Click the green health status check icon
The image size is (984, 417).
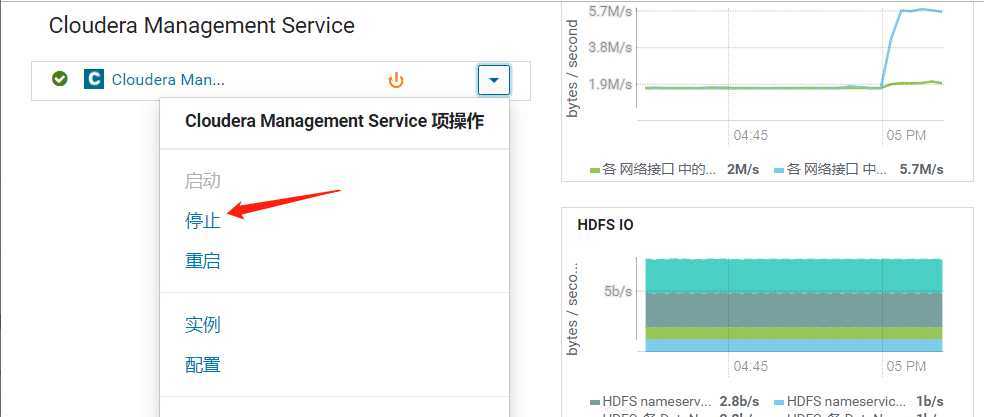click(x=60, y=79)
